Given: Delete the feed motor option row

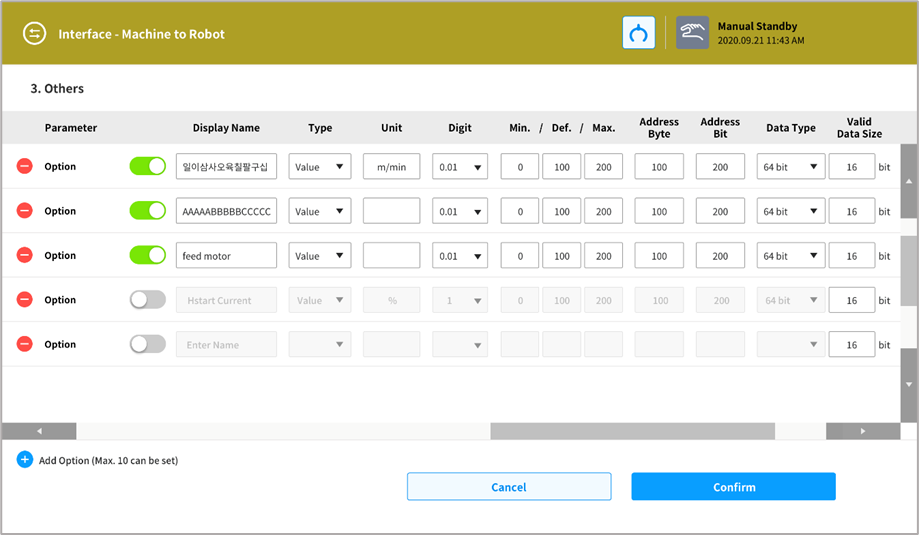Looking at the screenshot, I should point(25,256).
